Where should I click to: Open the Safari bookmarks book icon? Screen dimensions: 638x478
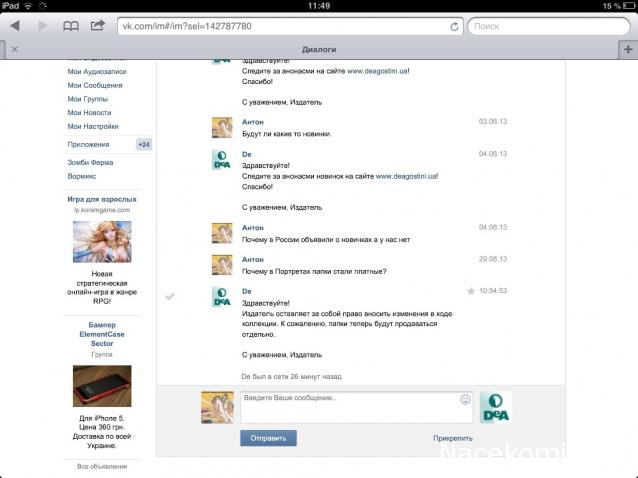coord(71,25)
